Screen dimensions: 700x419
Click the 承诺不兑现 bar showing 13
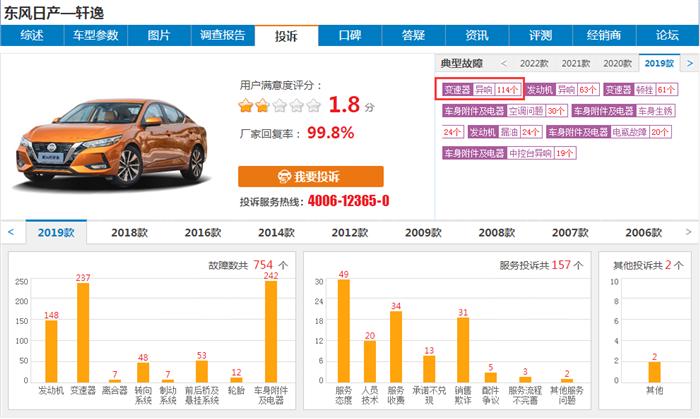click(x=429, y=369)
